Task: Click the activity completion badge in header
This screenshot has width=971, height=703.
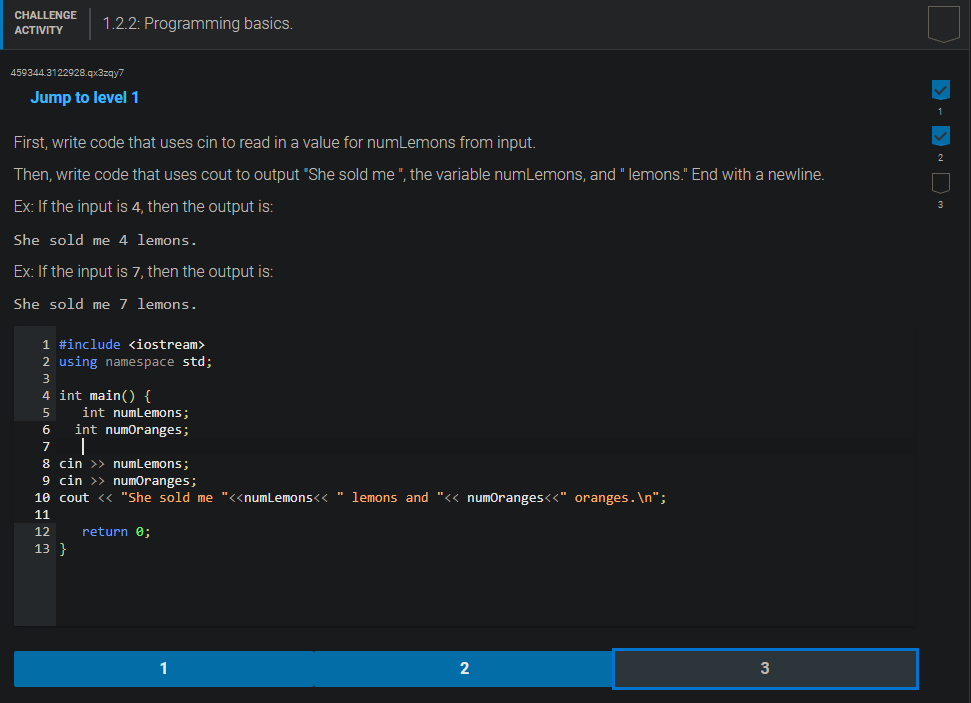Action: 943,24
